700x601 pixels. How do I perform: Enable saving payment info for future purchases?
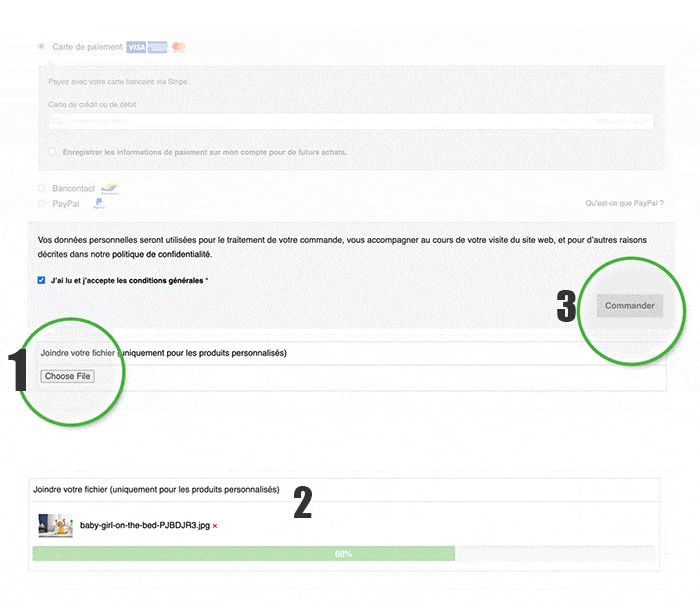point(52,152)
